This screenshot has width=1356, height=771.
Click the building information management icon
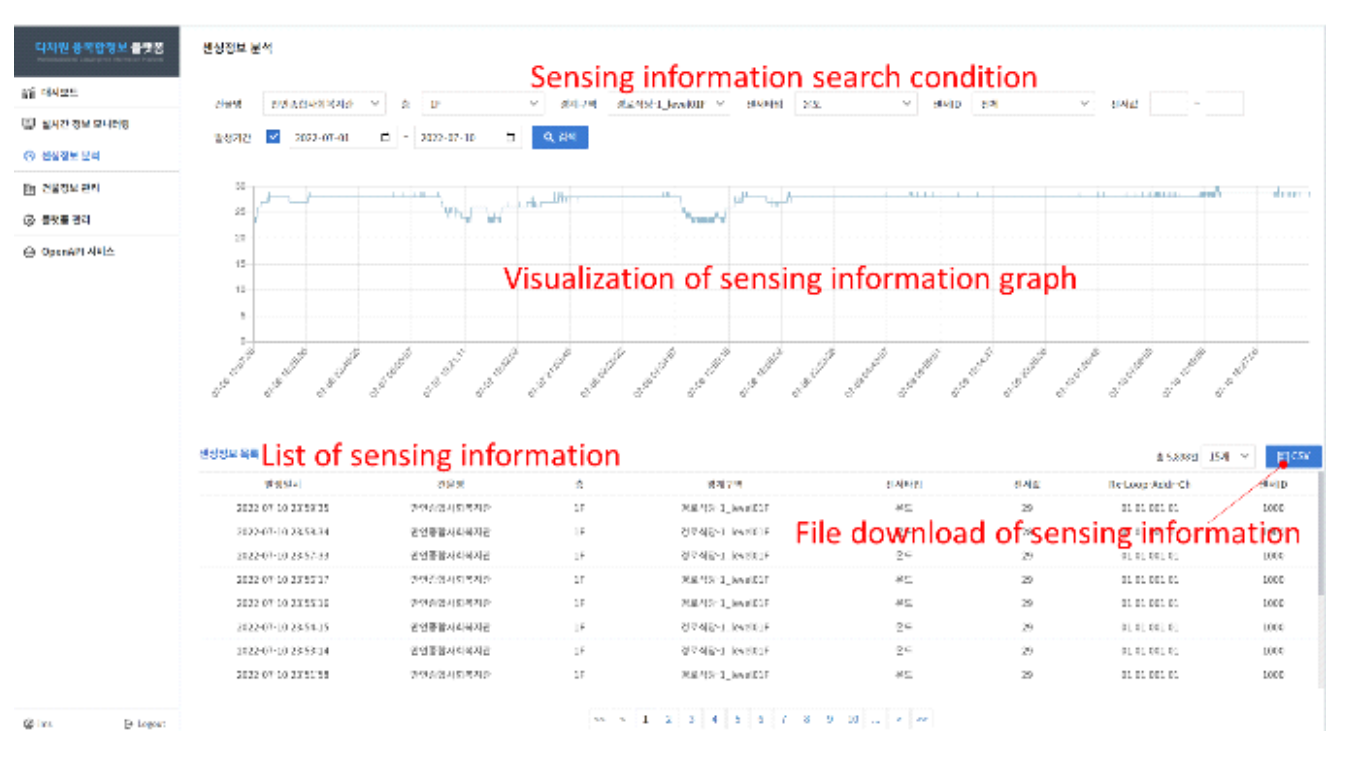(28, 188)
